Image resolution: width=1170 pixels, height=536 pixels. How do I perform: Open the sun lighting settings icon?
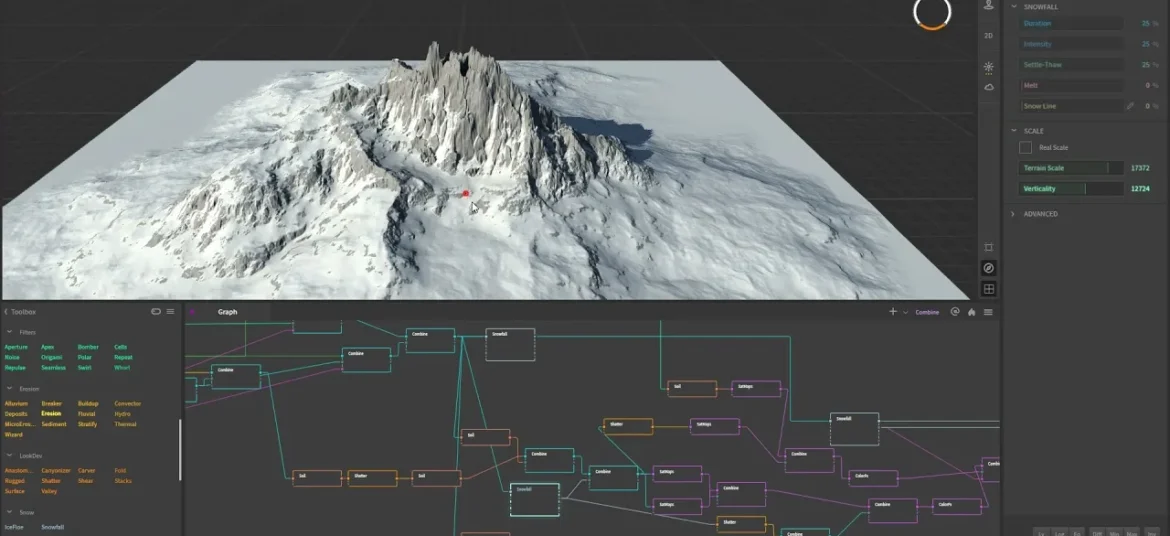click(x=989, y=67)
